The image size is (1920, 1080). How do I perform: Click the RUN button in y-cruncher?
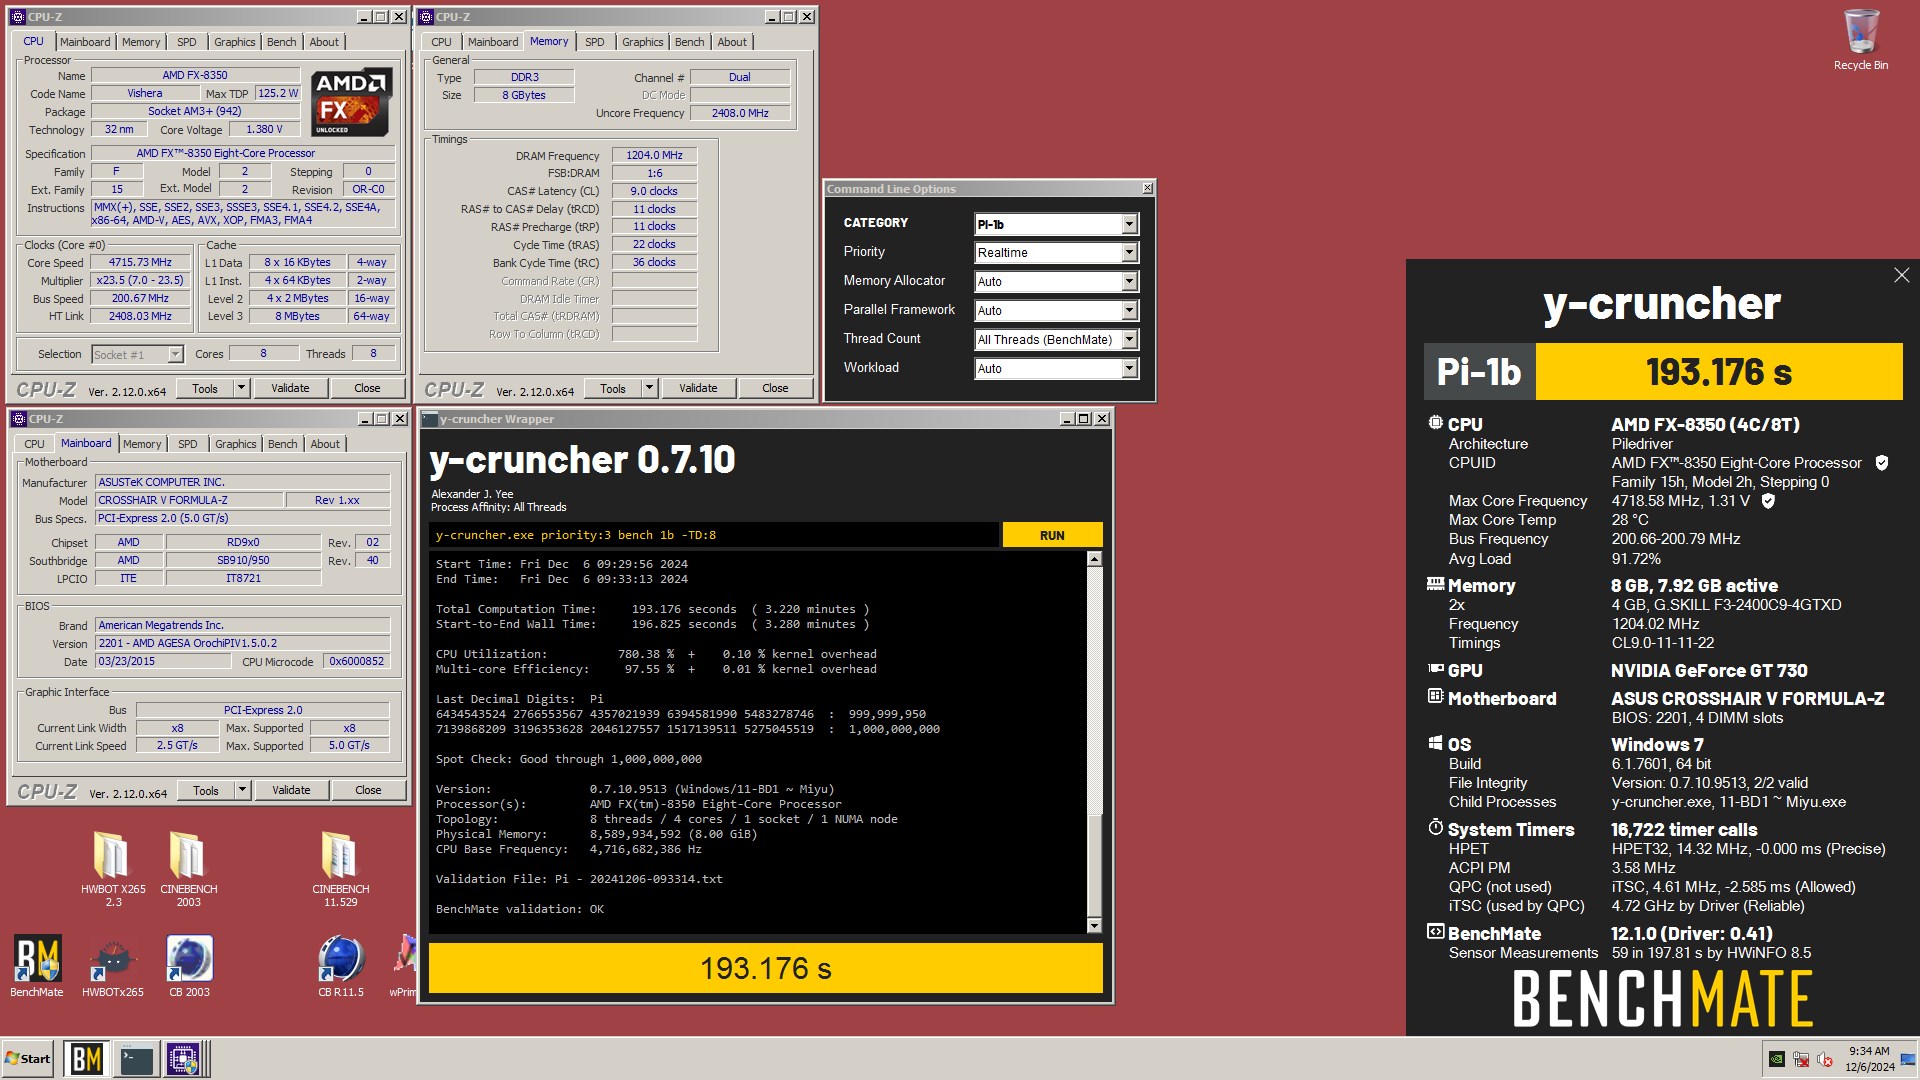click(1052, 535)
